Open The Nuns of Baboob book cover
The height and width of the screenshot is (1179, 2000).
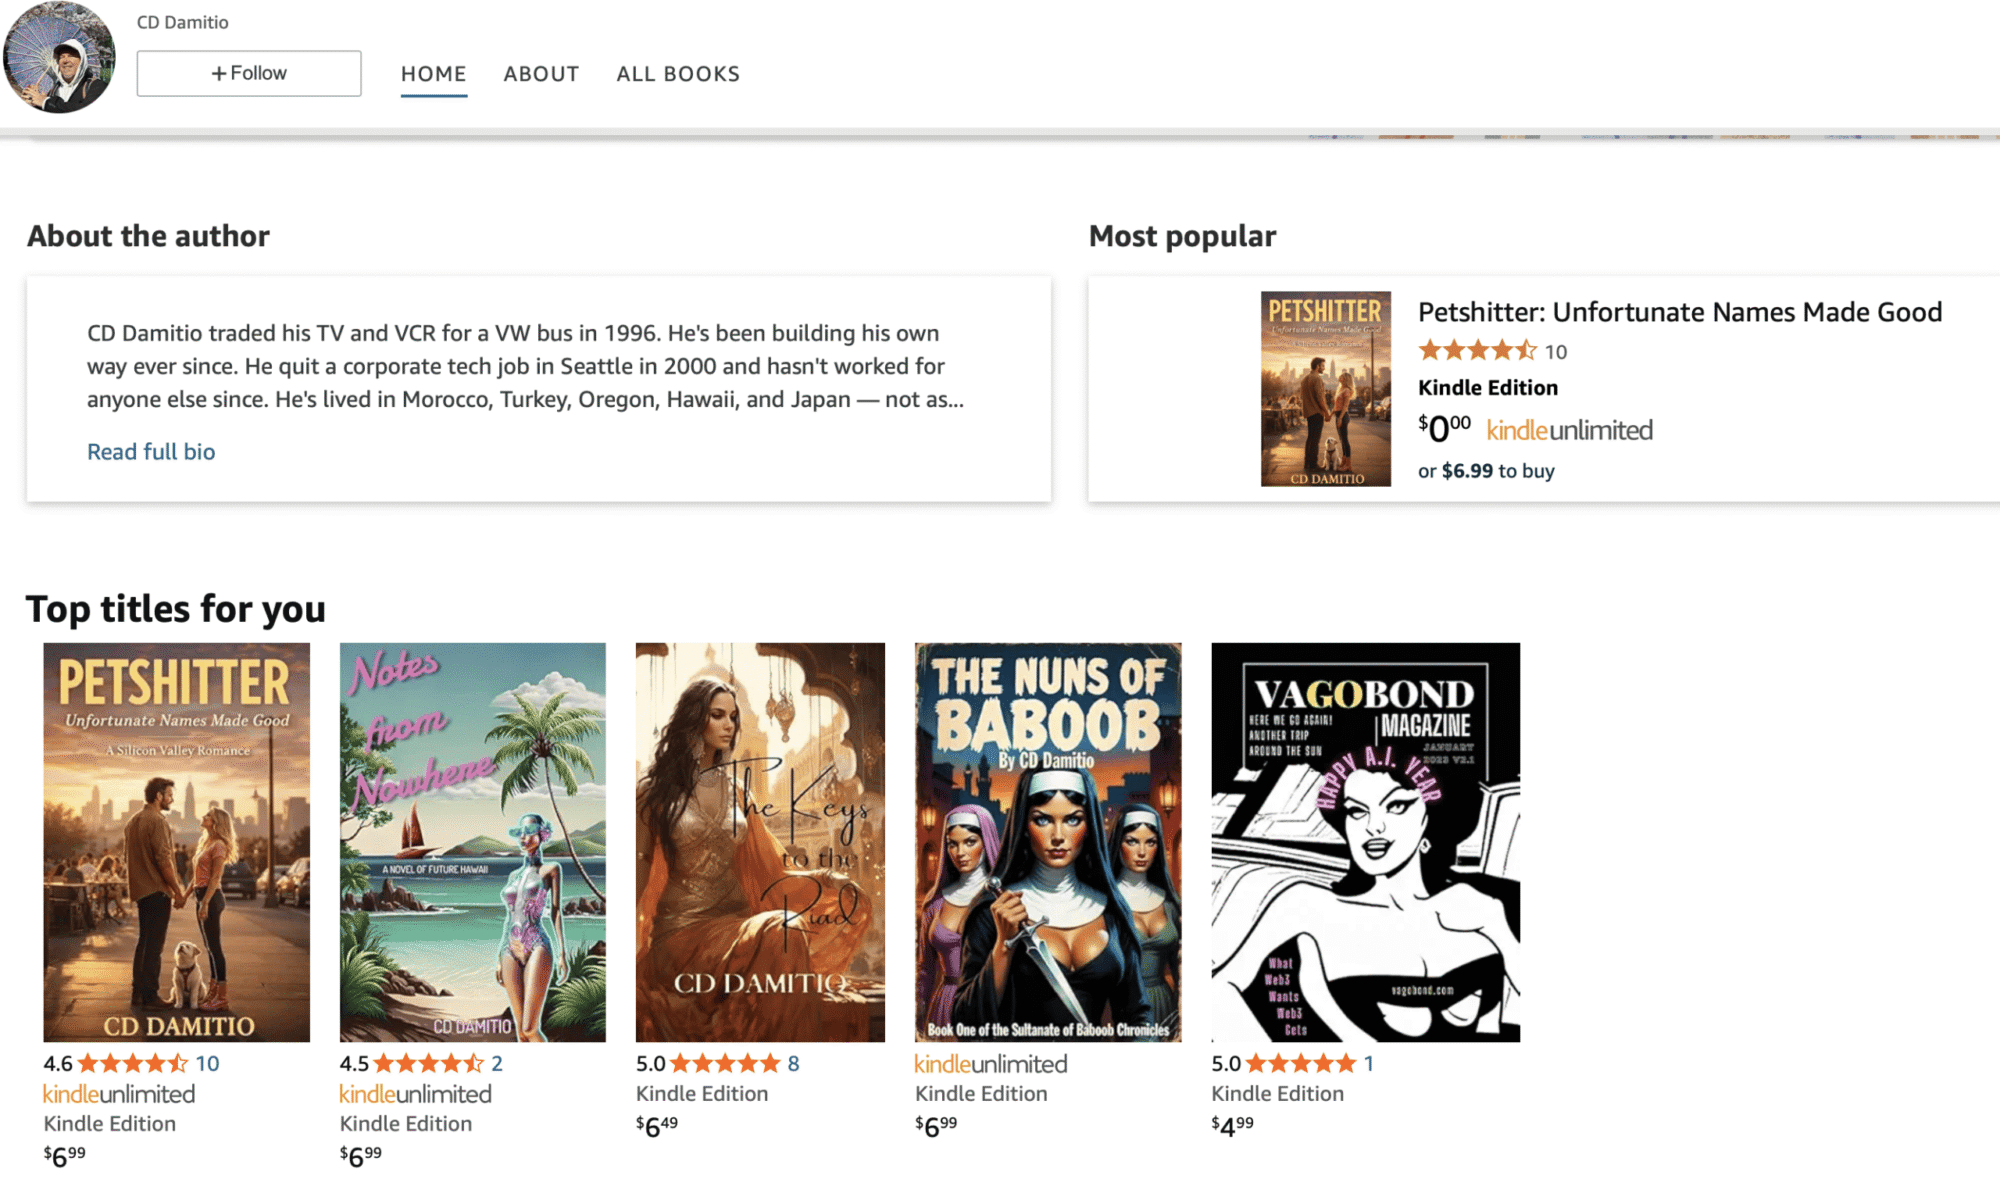(1048, 842)
